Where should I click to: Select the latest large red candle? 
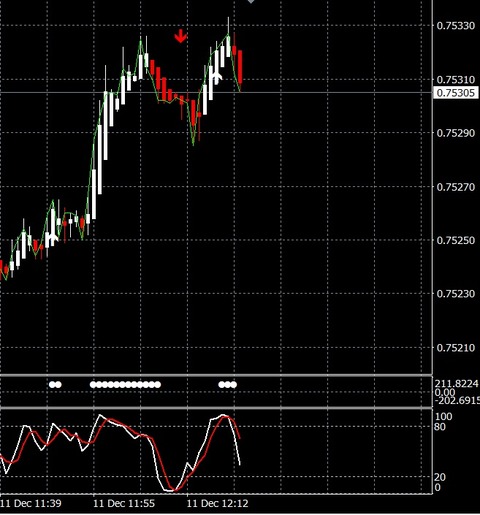240,67
